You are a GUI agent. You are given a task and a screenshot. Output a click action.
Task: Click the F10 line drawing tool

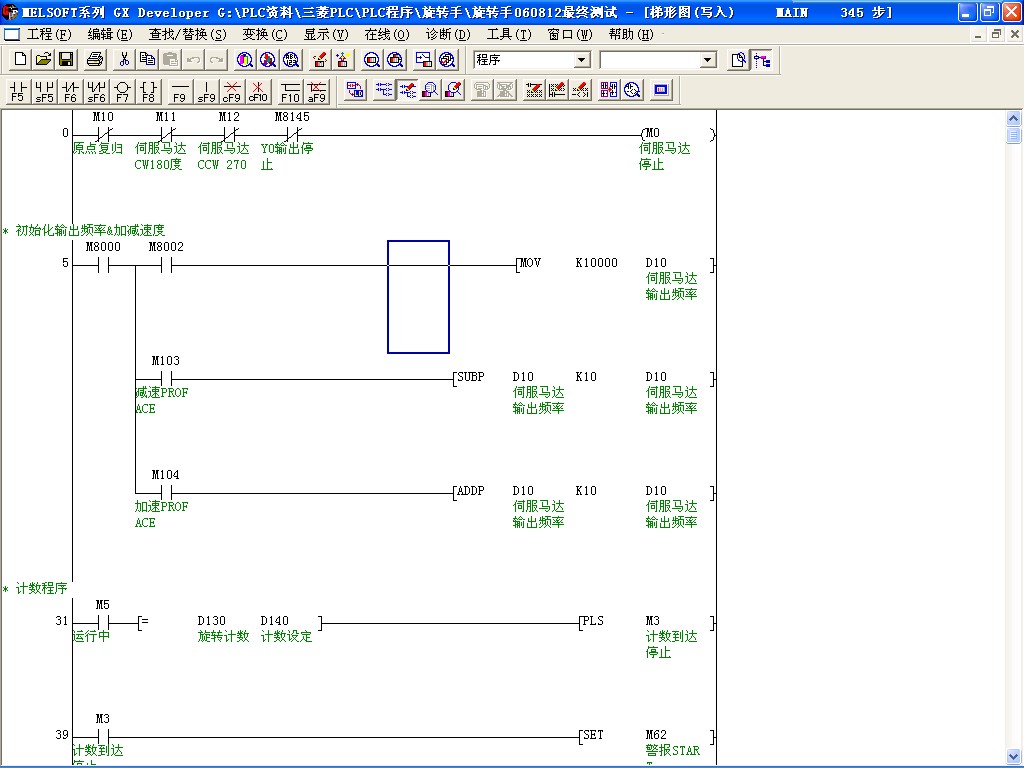(x=290, y=91)
